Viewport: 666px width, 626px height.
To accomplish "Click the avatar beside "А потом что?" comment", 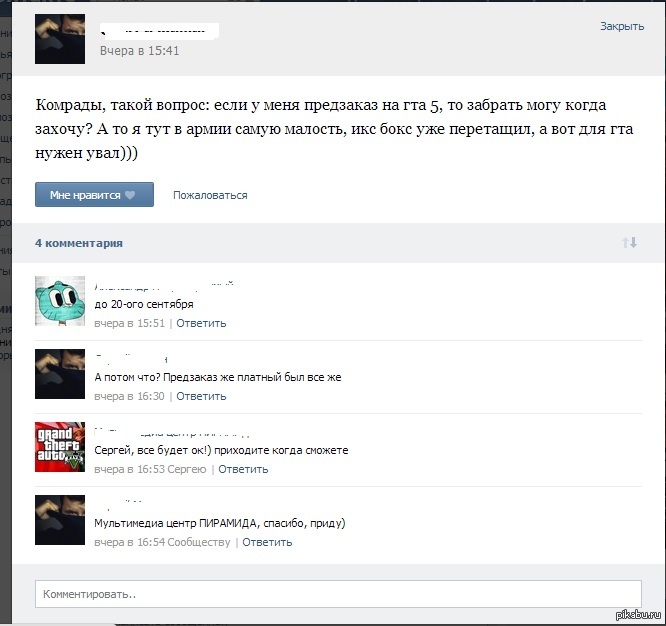I will 60,374.
